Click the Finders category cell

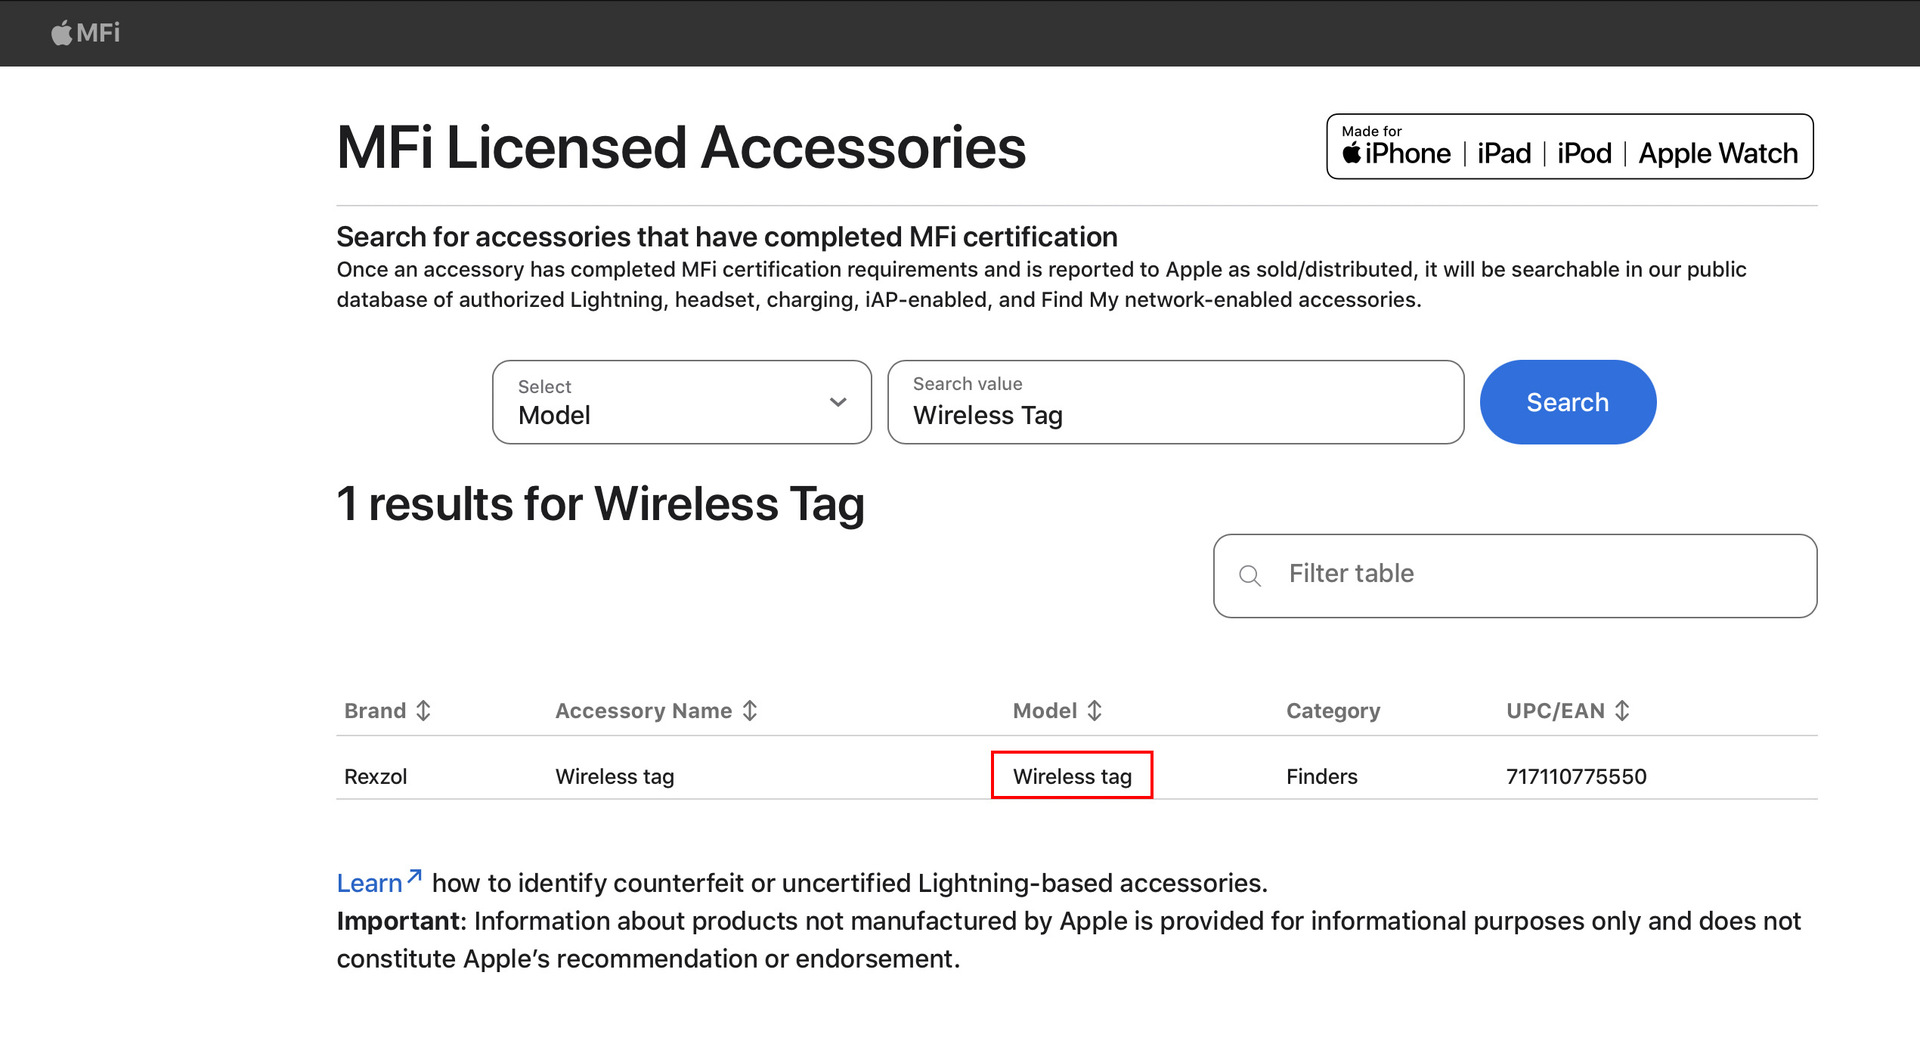click(x=1321, y=777)
